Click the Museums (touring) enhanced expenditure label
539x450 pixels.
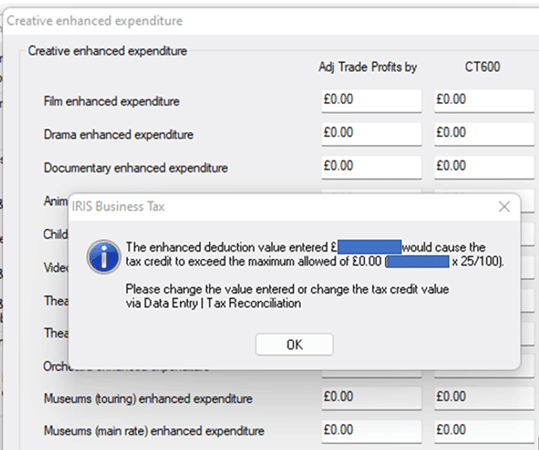click(148, 399)
